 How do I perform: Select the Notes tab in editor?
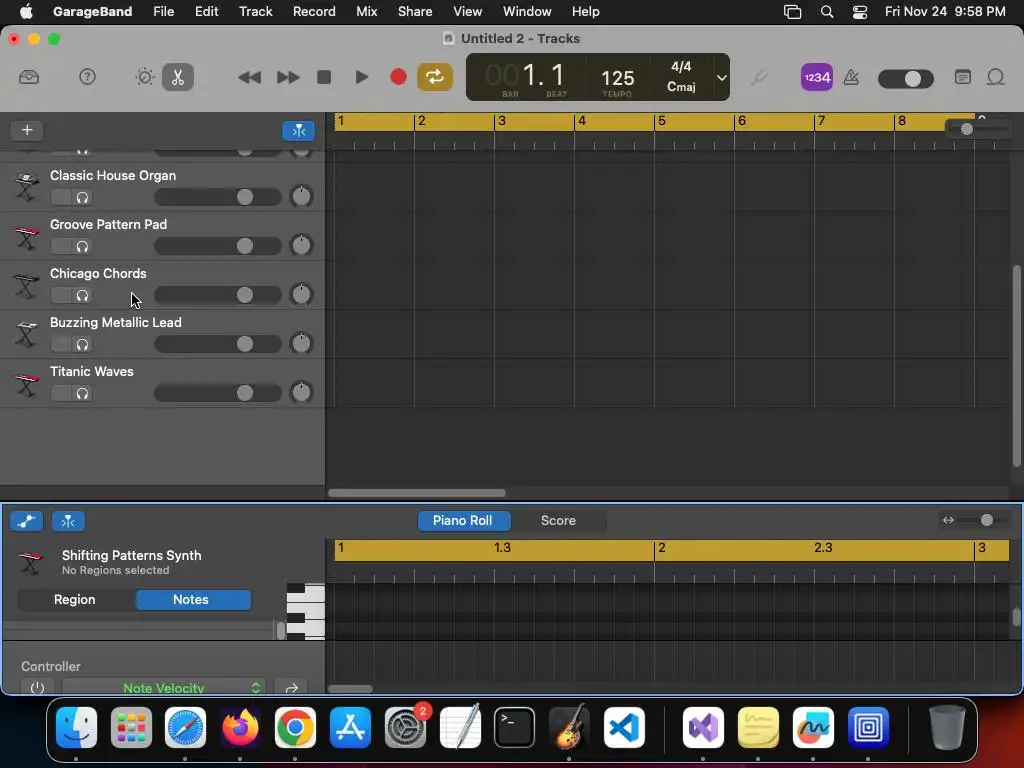[192, 600]
